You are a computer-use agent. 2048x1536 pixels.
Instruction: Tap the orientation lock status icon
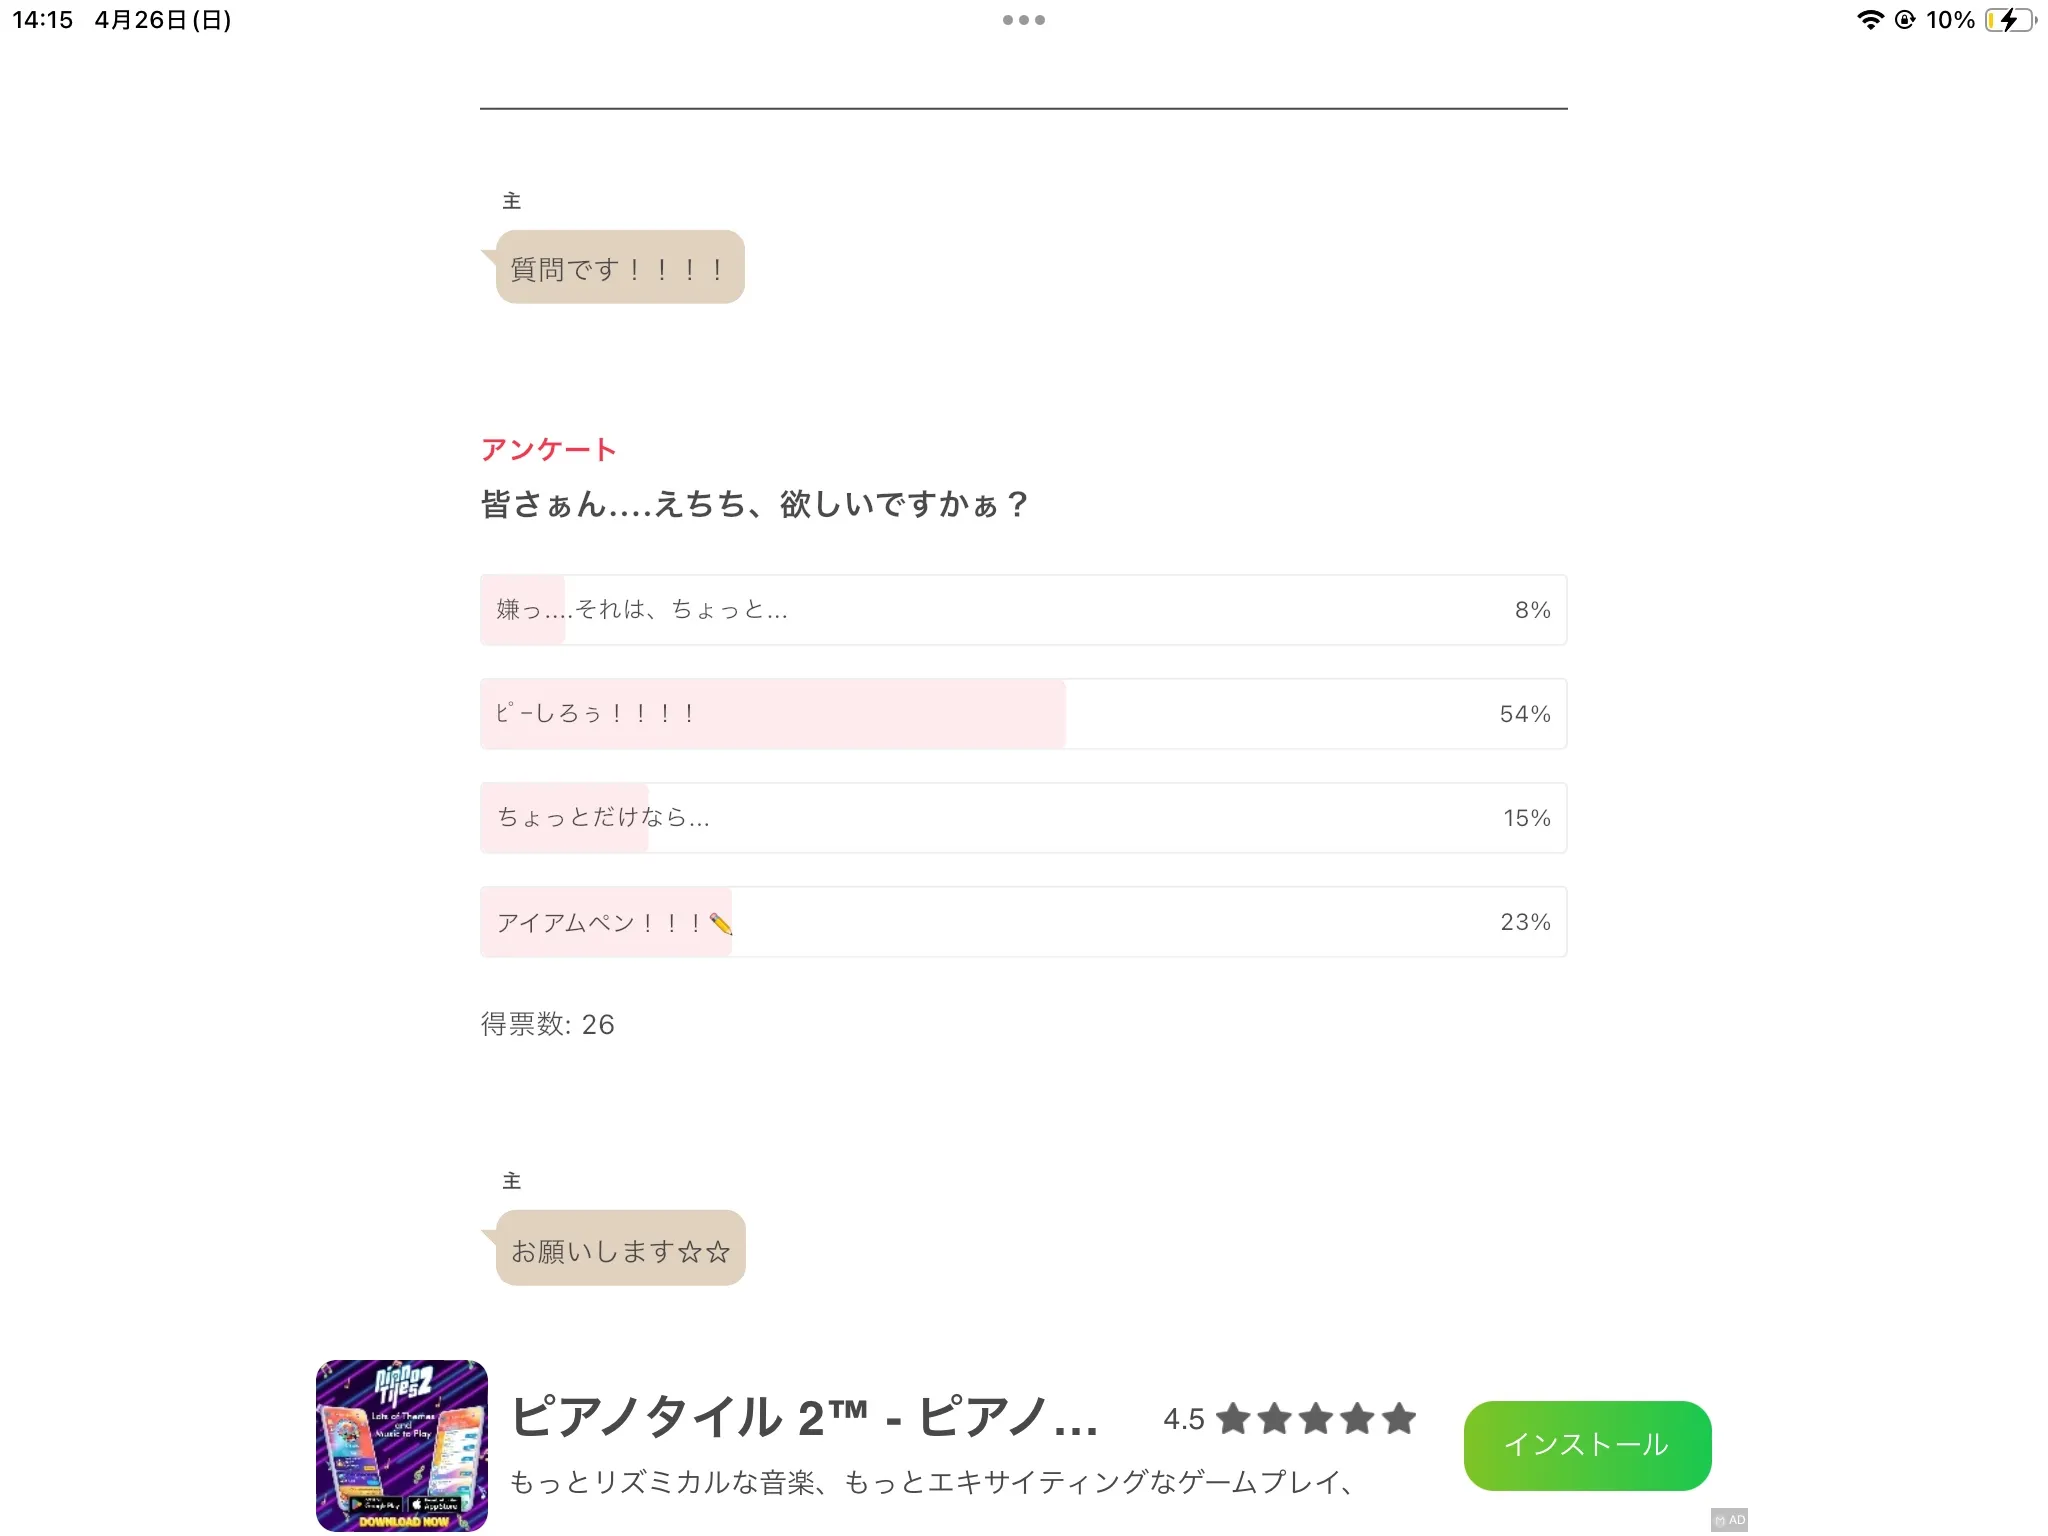coord(1905,20)
